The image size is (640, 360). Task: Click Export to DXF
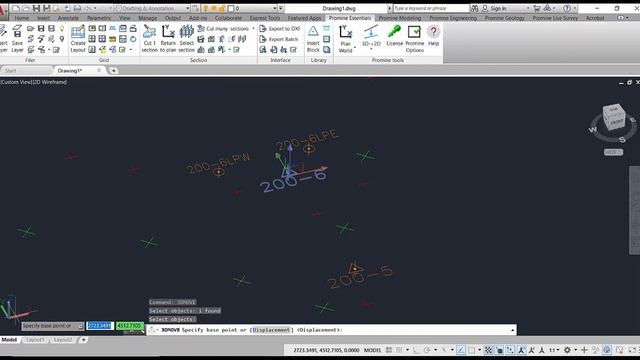click(280, 29)
